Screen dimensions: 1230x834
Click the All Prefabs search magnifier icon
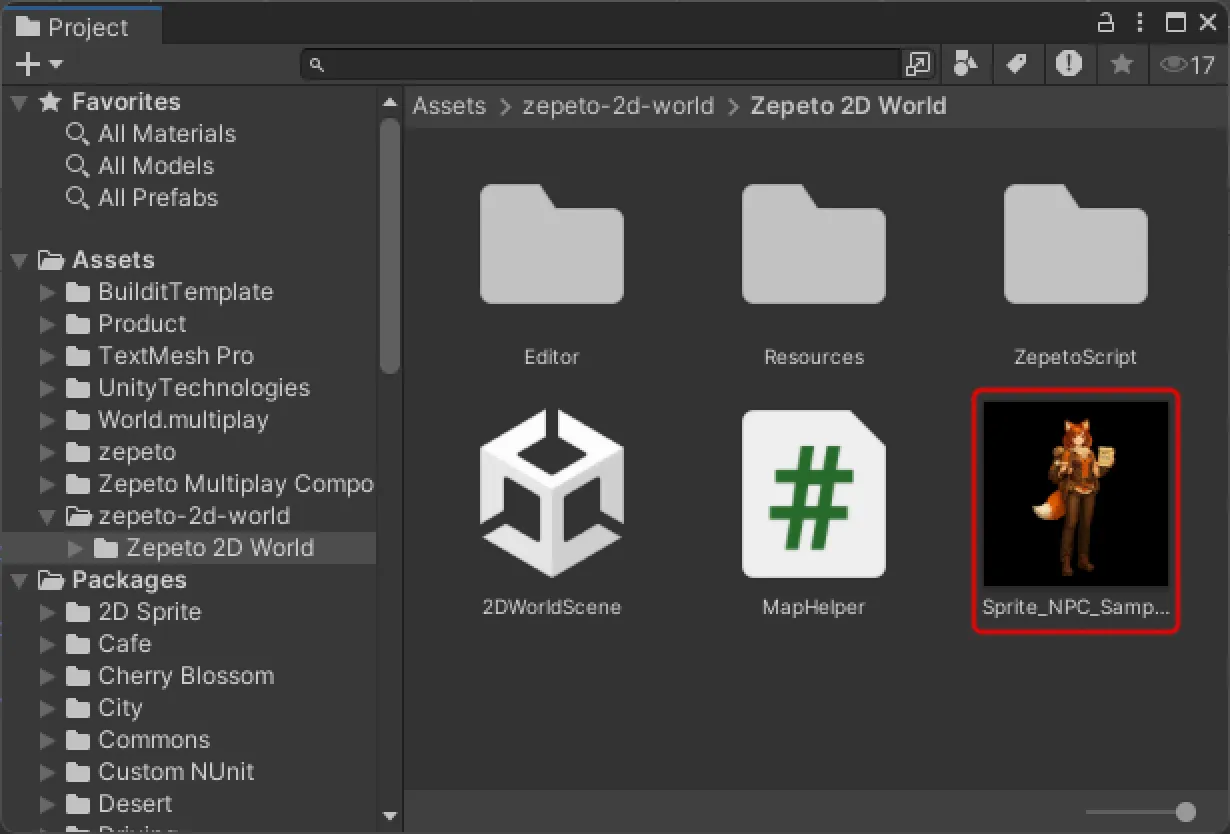pos(77,198)
